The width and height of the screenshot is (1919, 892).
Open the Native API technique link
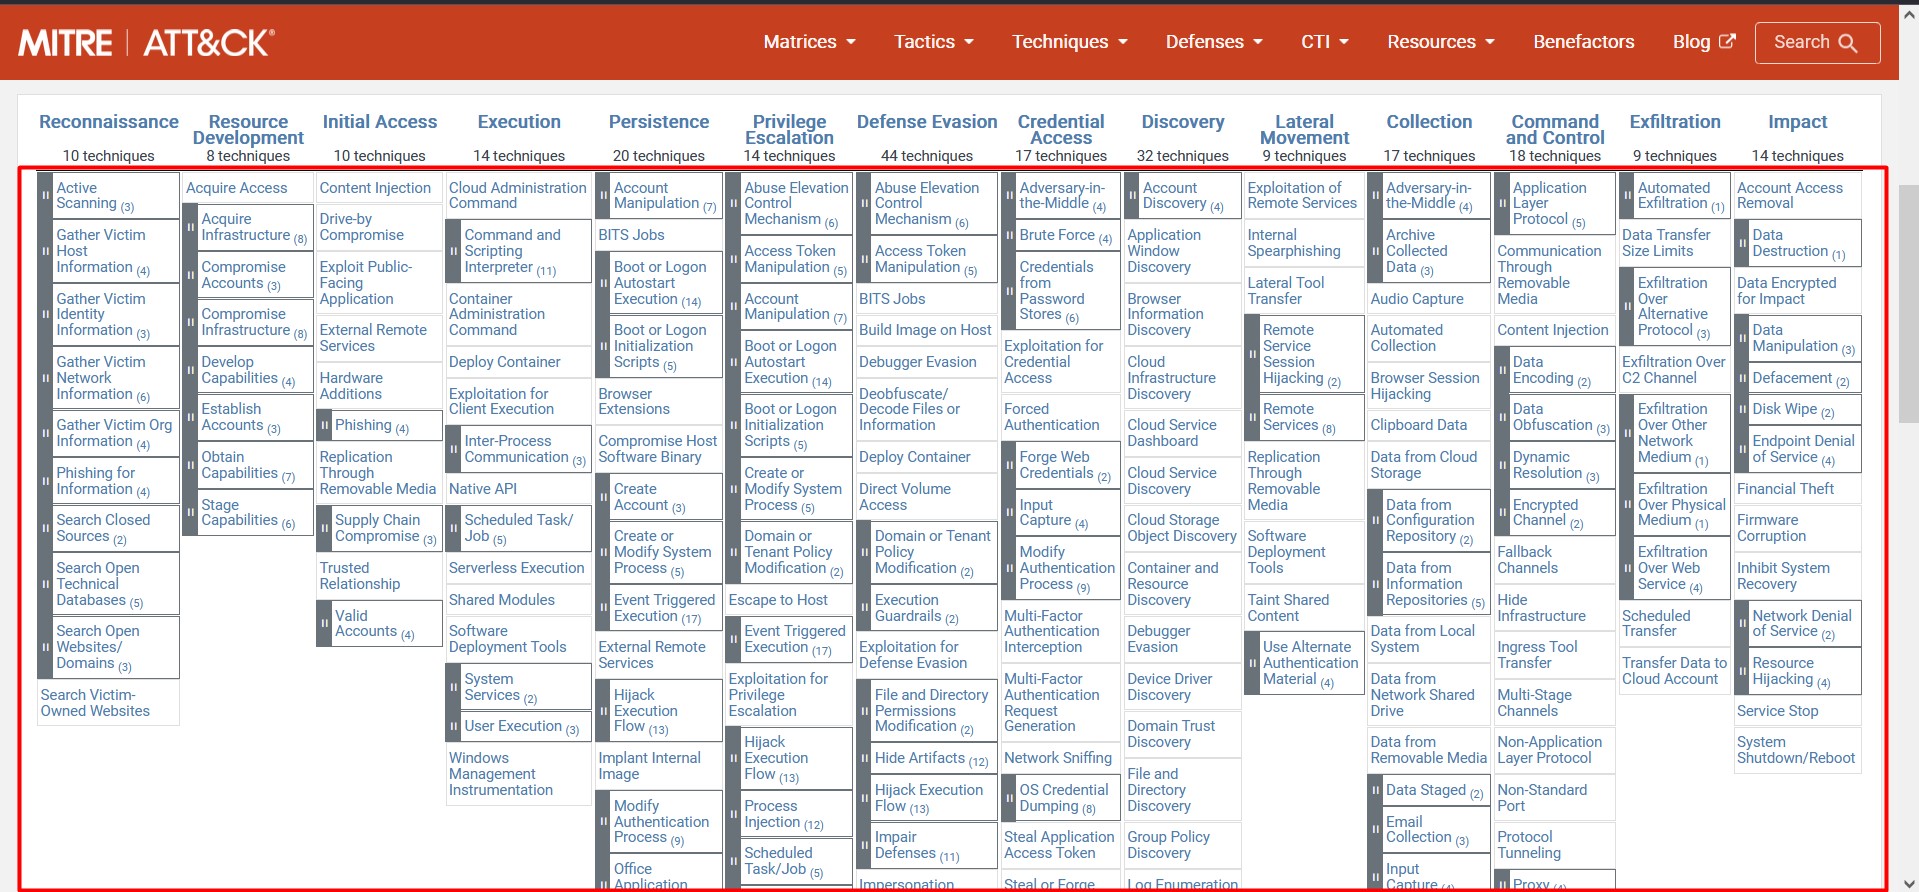pyautogui.click(x=483, y=489)
